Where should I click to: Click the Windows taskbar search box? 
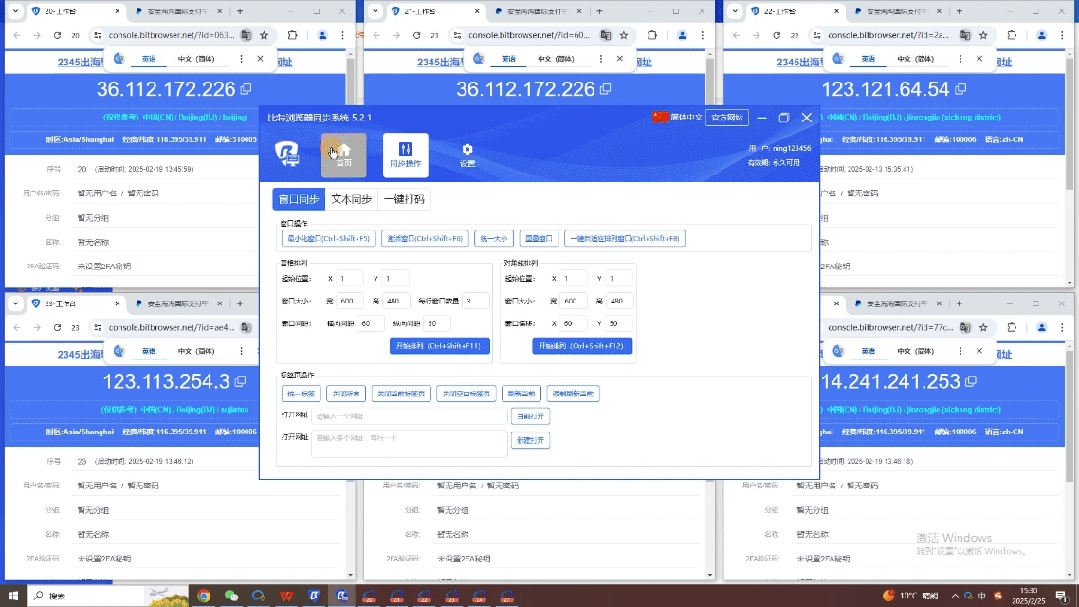86,595
